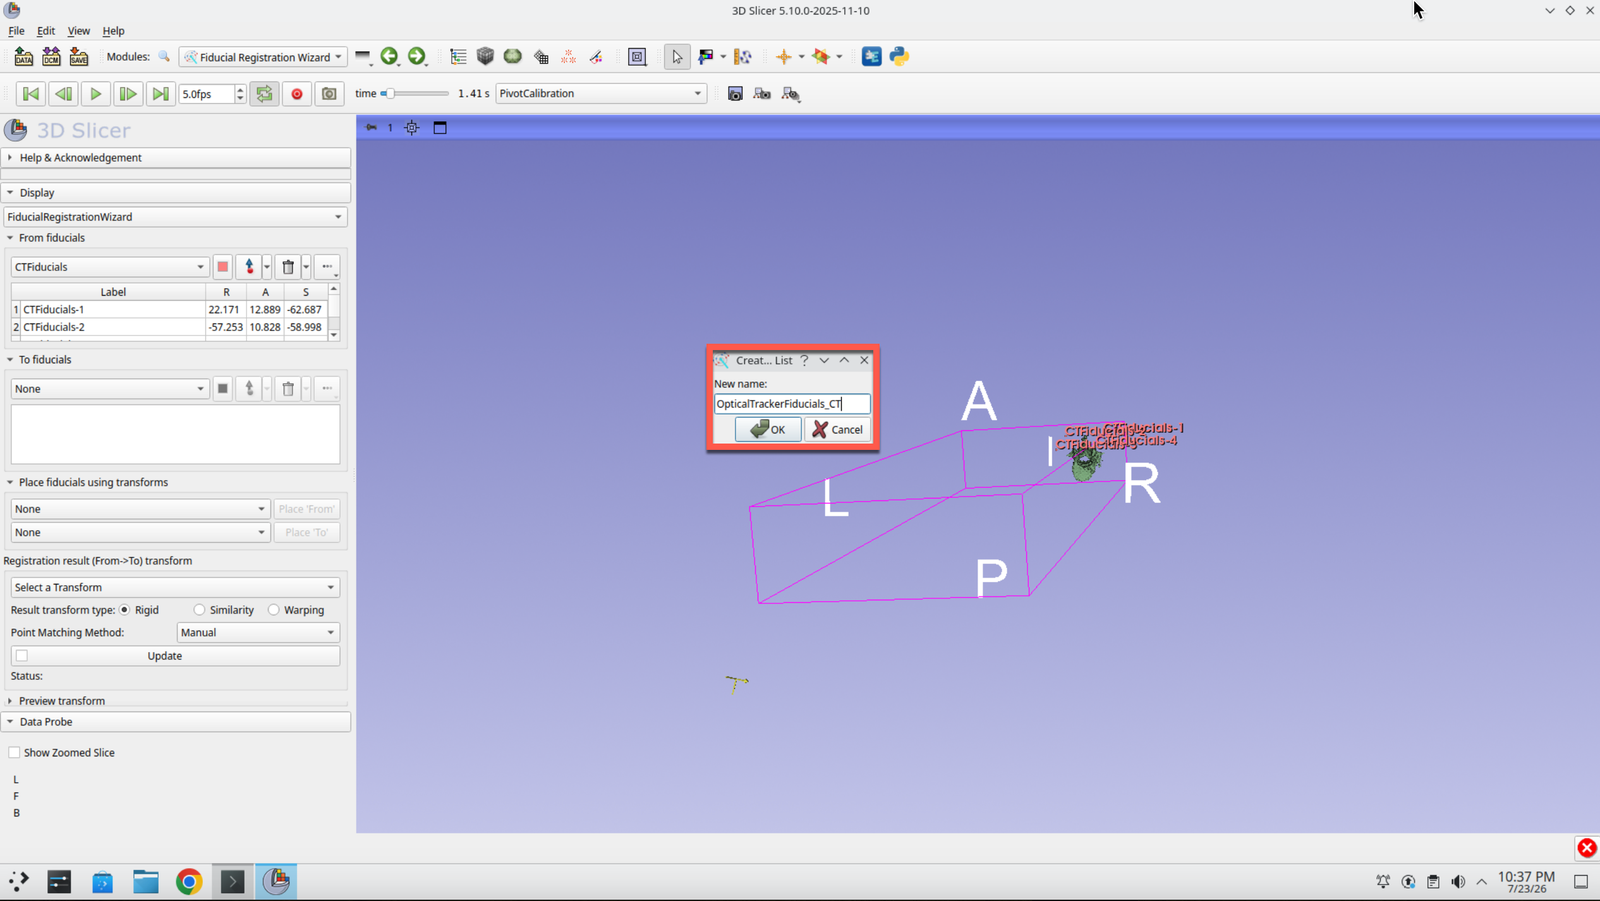
Task: Click OK in the Create List dialog
Action: pos(768,429)
